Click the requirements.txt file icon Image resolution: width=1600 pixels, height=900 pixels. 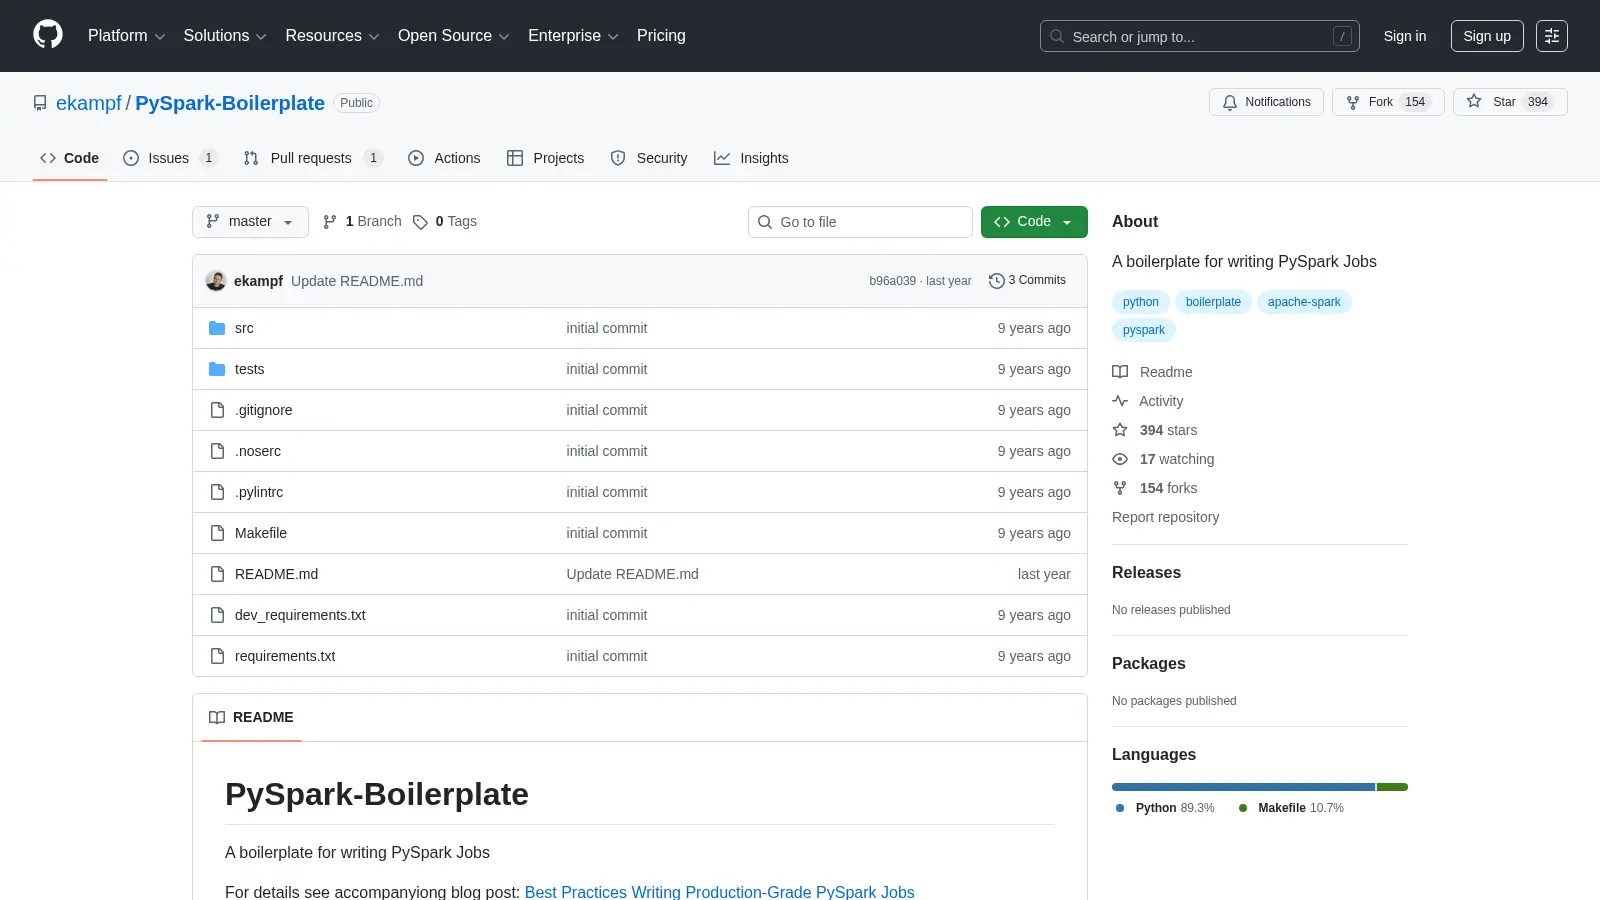pos(217,656)
